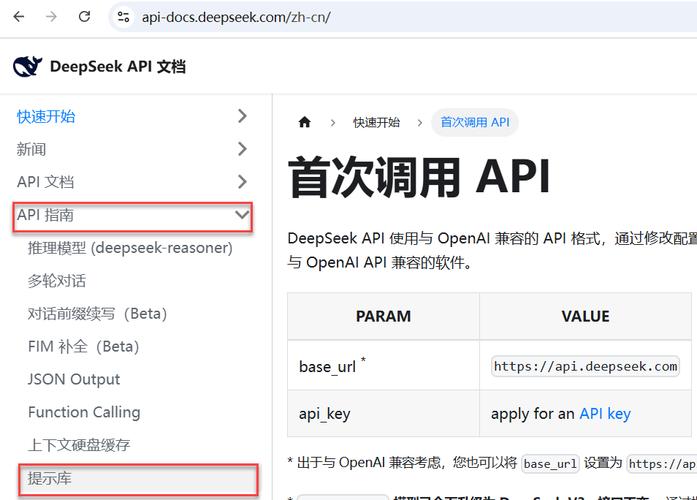Select 新闻 in the sidebar

[x=31, y=149]
